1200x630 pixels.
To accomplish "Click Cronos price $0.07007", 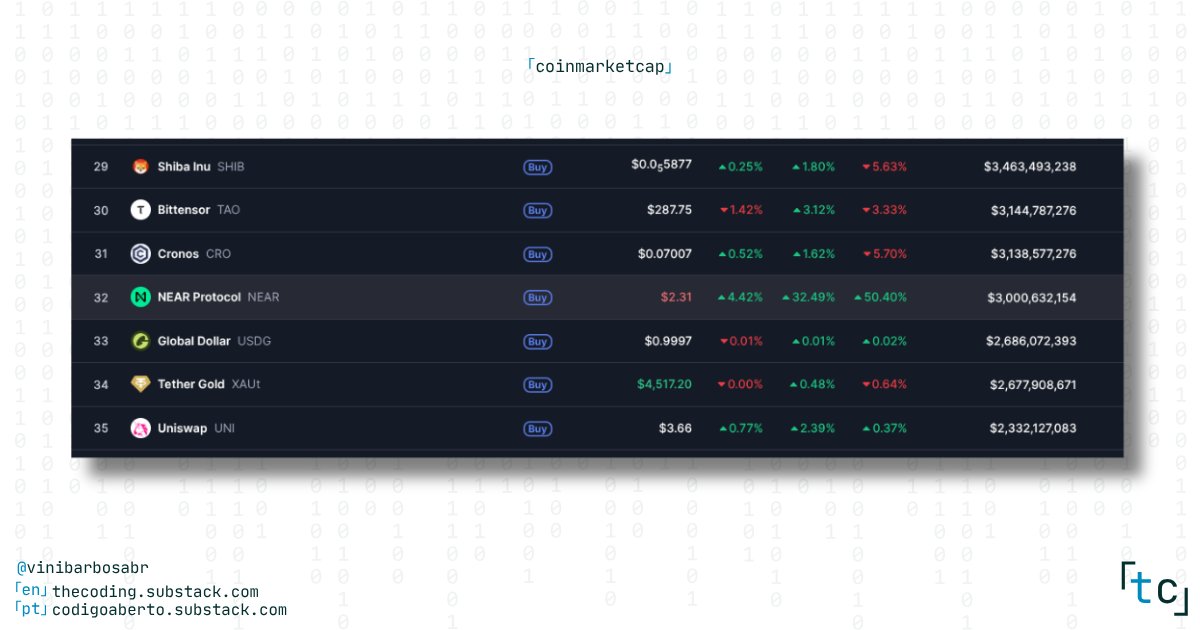I will (665, 254).
